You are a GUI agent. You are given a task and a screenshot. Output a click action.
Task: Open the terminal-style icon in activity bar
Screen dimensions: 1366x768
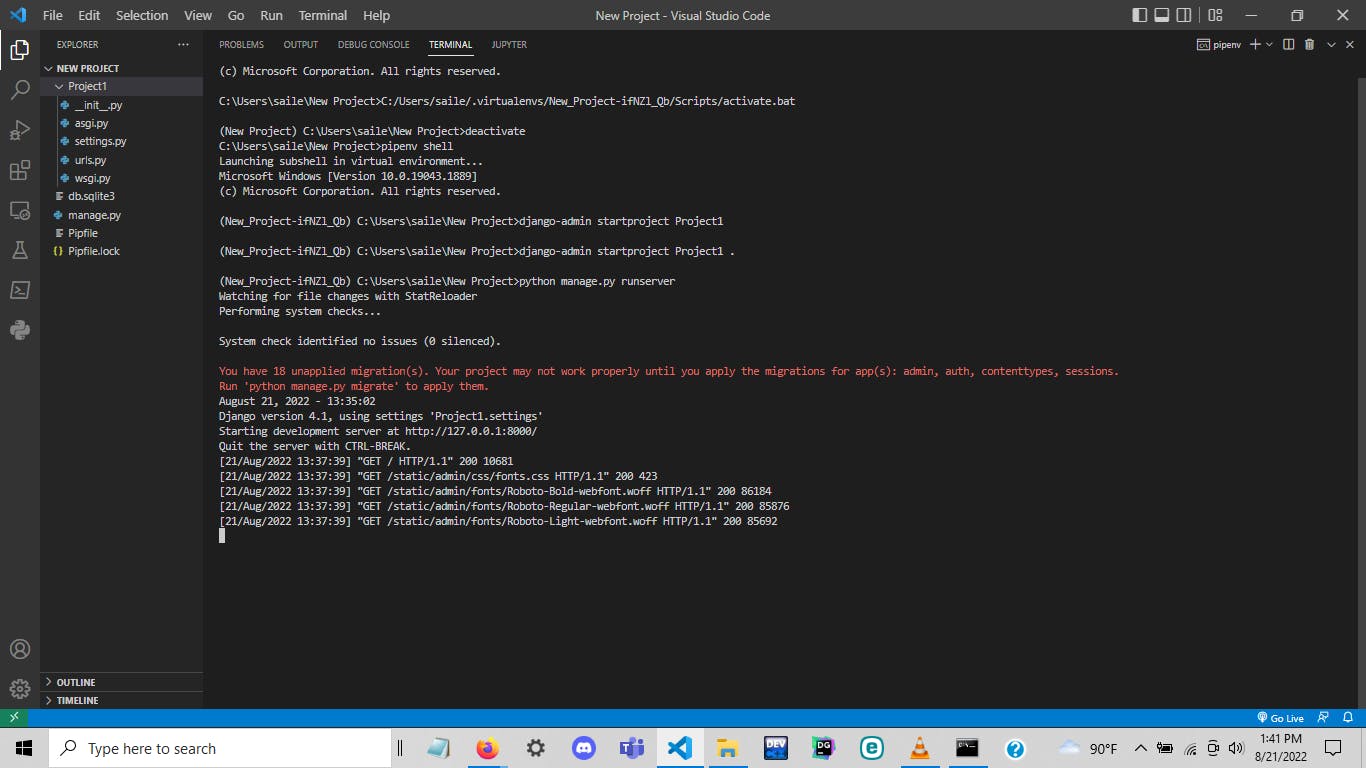[x=19, y=290]
